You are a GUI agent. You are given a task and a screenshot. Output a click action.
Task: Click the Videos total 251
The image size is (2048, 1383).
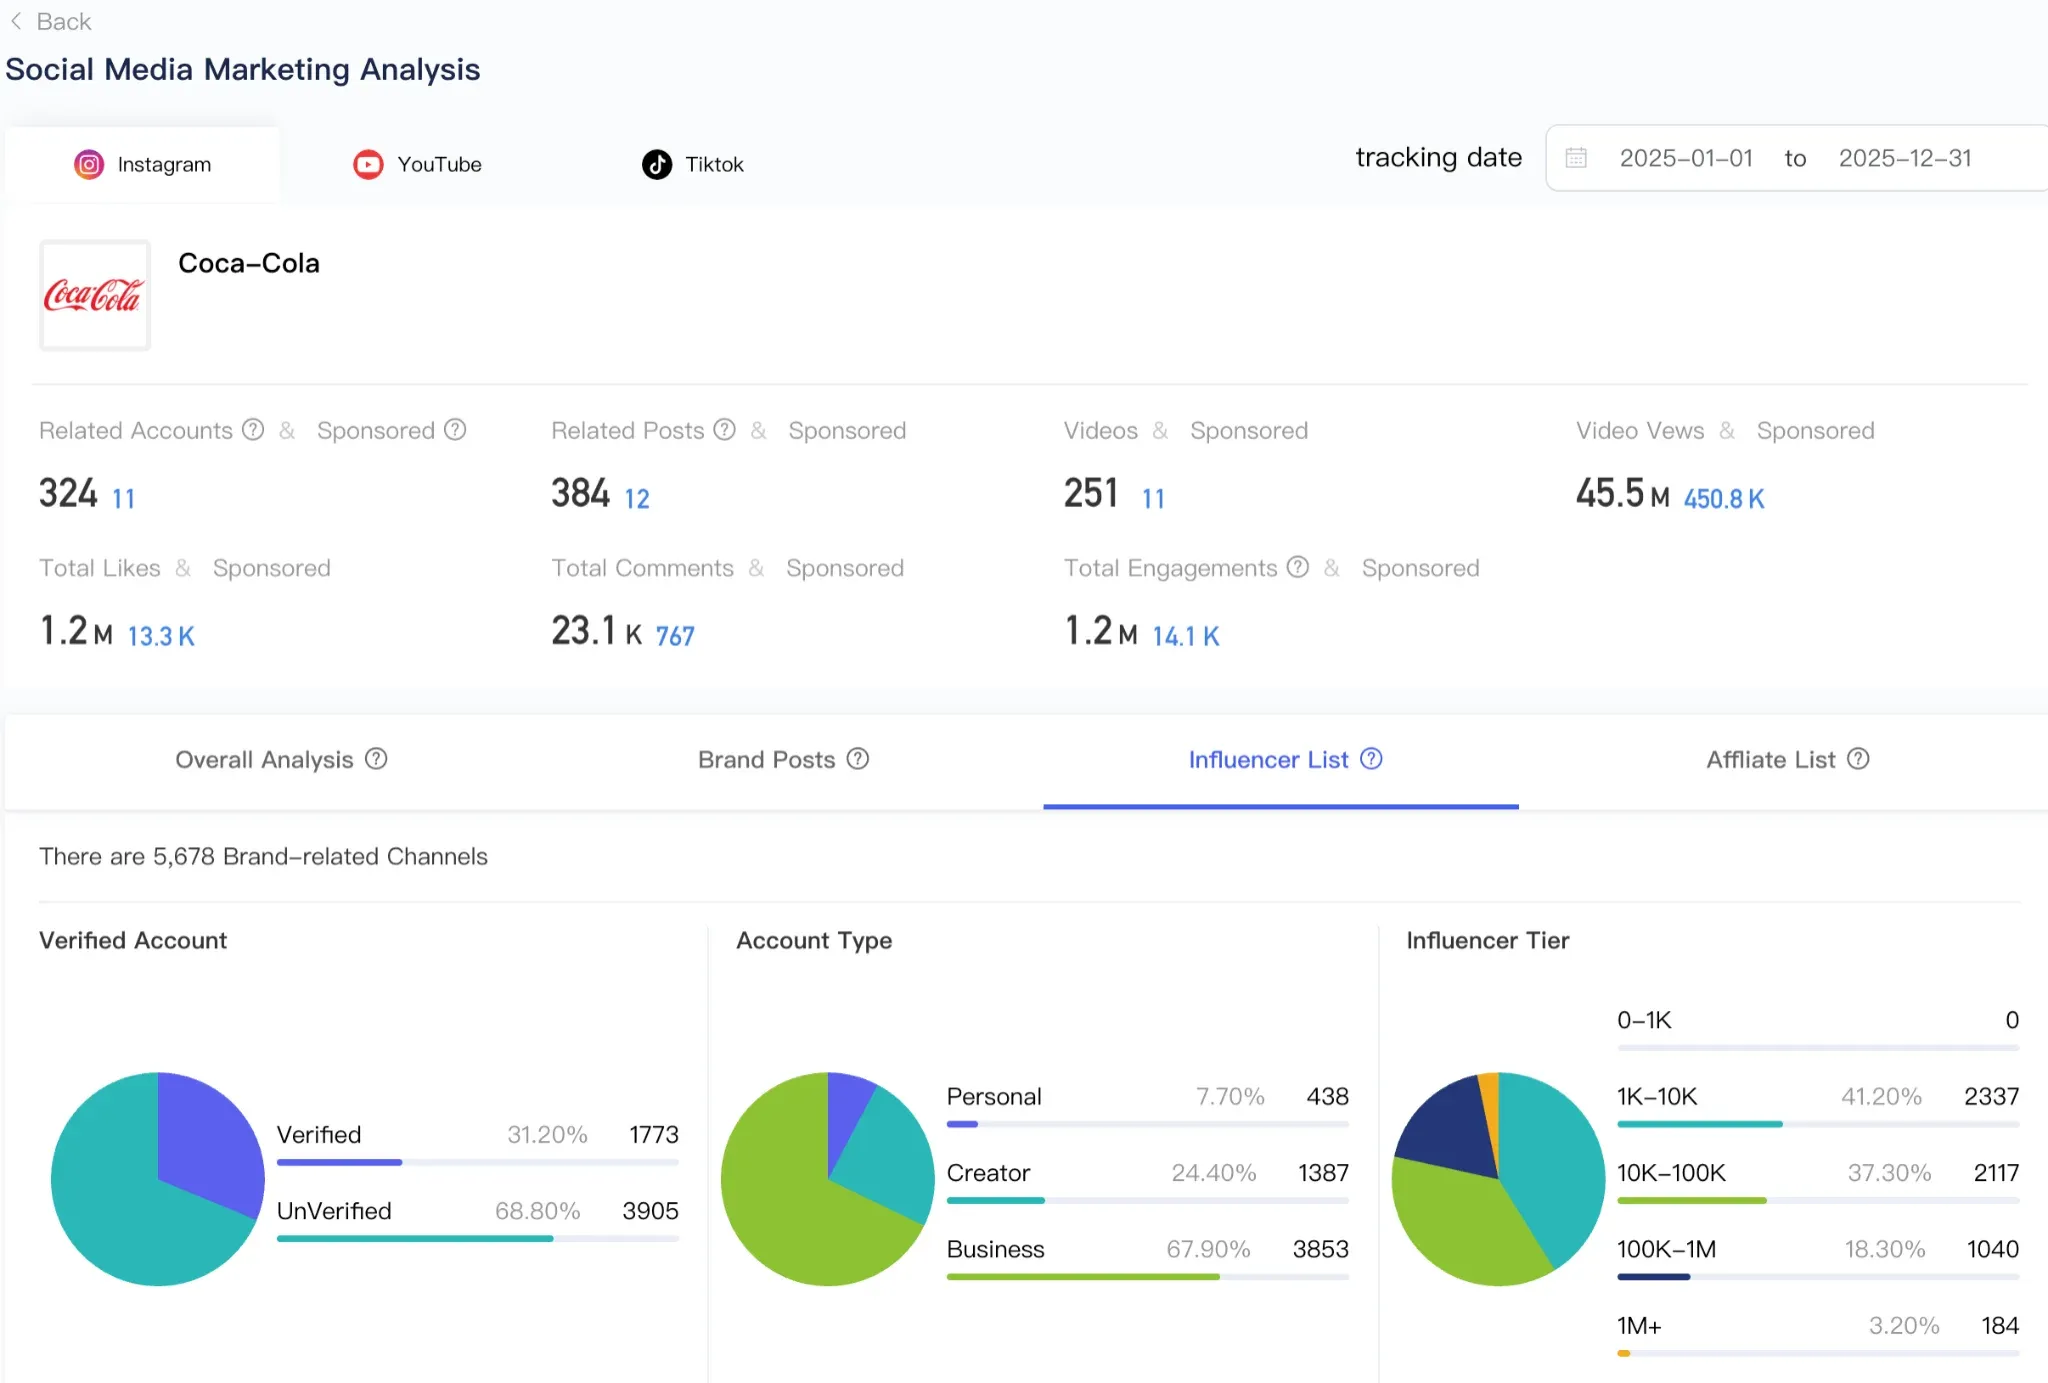1091,493
